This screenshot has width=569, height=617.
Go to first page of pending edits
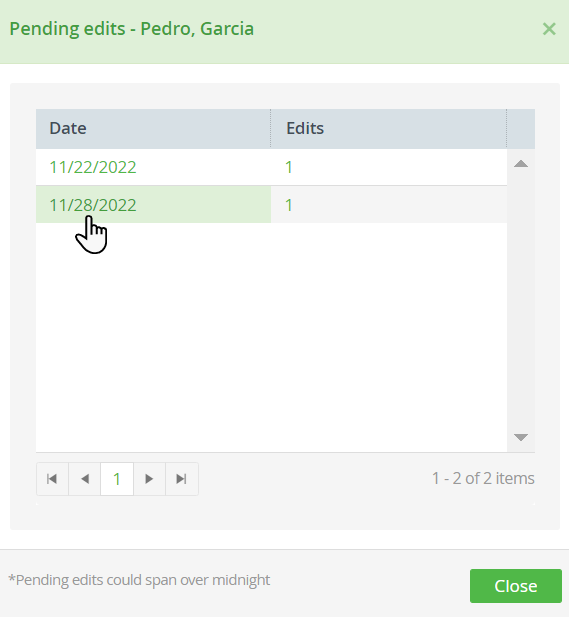click(x=52, y=479)
